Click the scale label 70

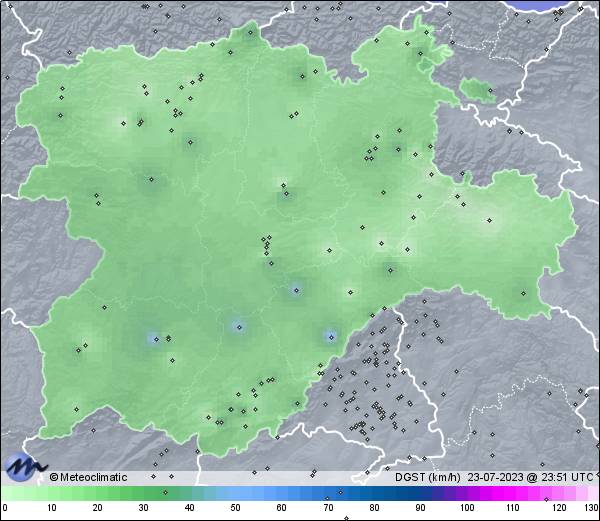[x=328, y=508]
